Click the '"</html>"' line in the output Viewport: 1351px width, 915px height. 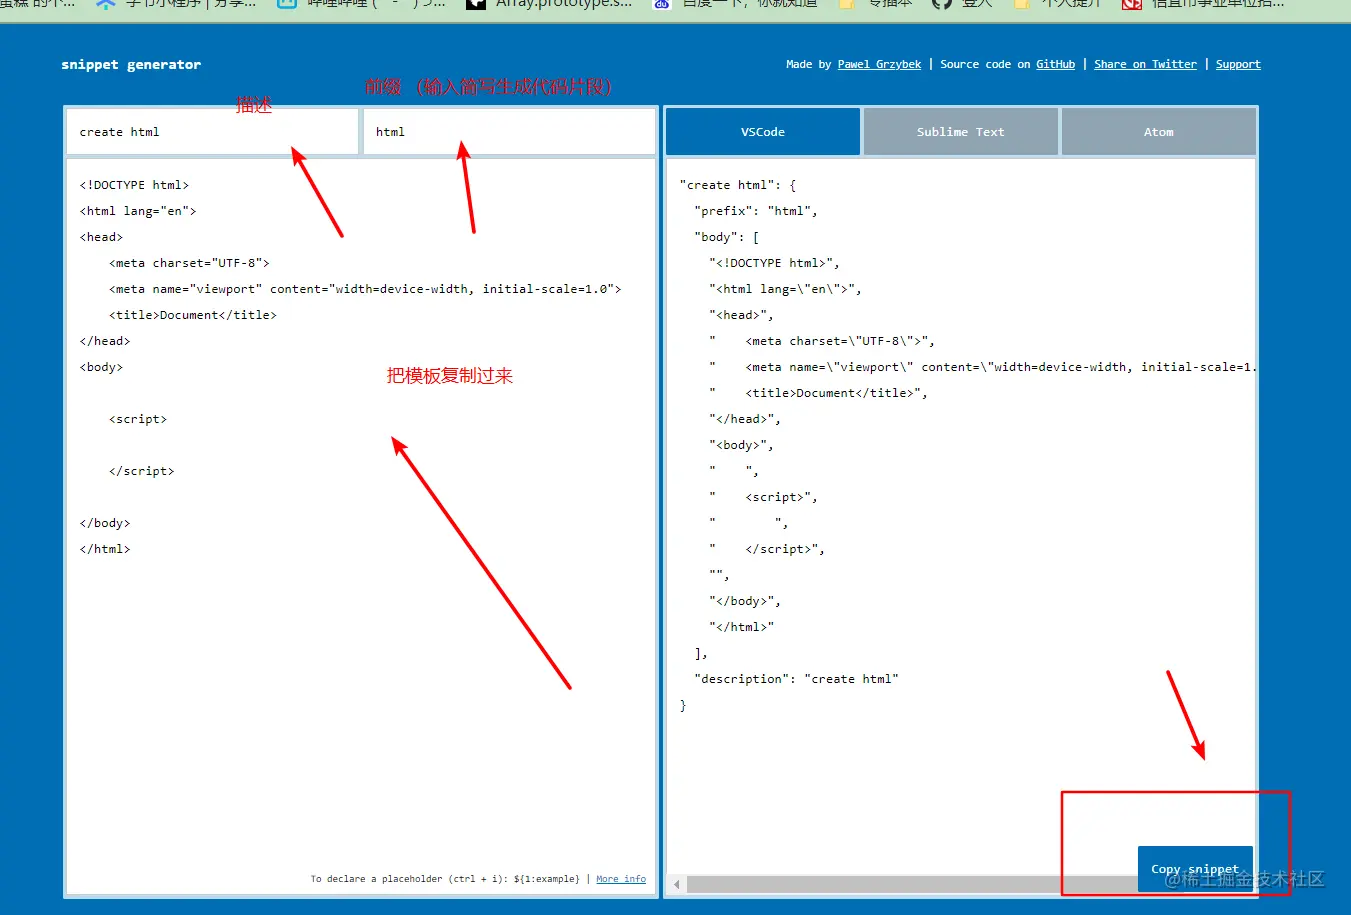pyautogui.click(x=741, y=627)
